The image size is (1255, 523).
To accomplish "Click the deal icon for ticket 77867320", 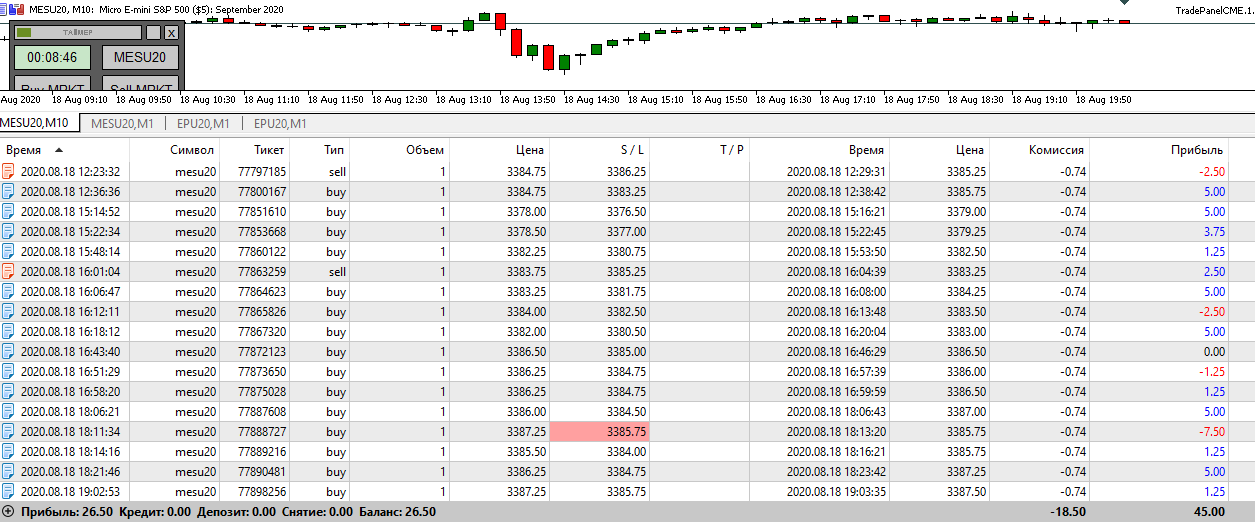I will (x=9, y=331).
